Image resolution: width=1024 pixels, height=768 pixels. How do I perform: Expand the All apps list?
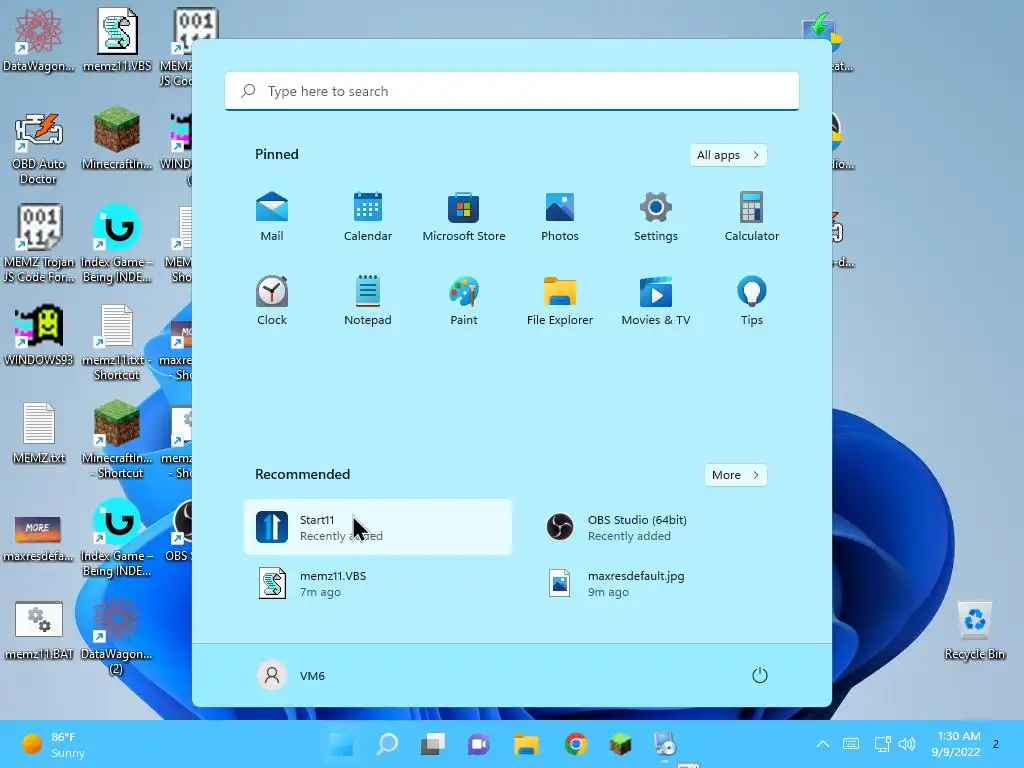(728, 155)
